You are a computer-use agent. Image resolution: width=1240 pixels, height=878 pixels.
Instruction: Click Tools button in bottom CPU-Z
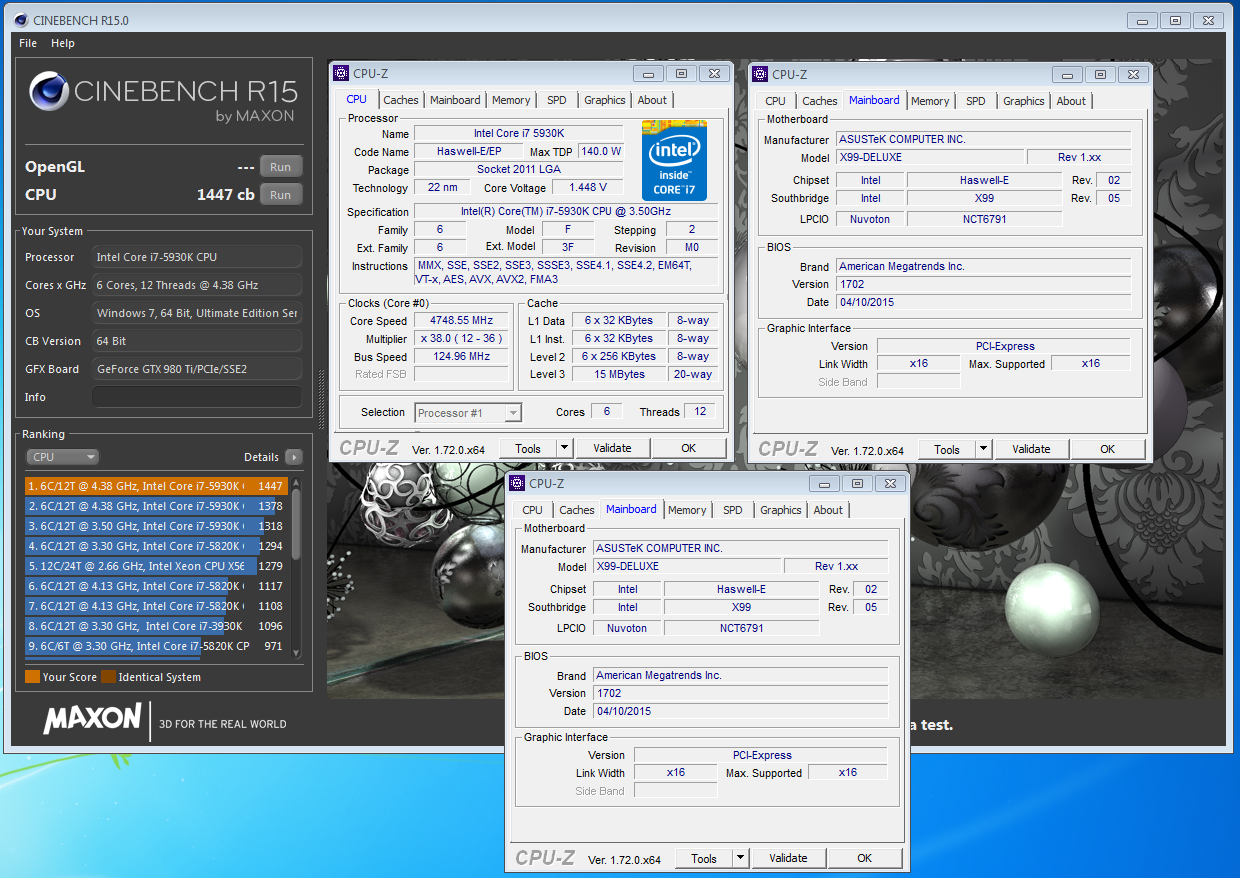point(703,858)
